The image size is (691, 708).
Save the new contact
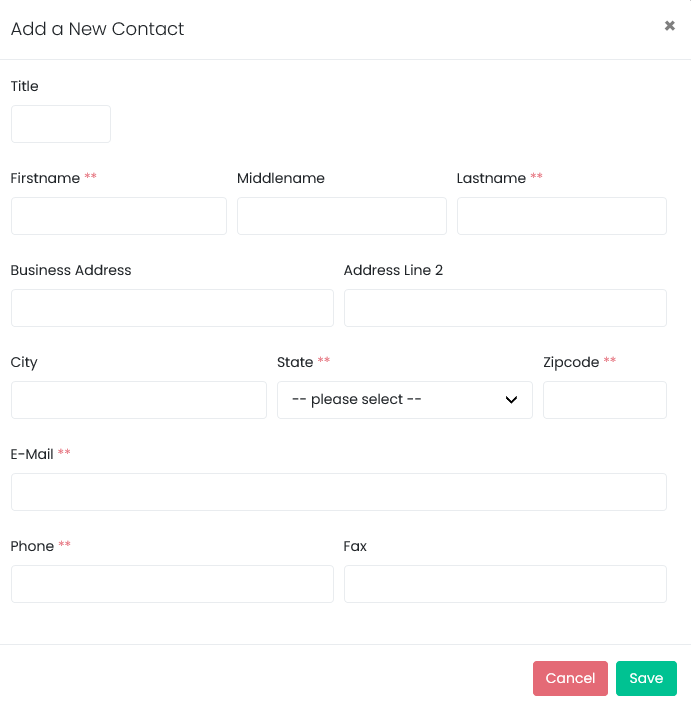coord(646,678)
